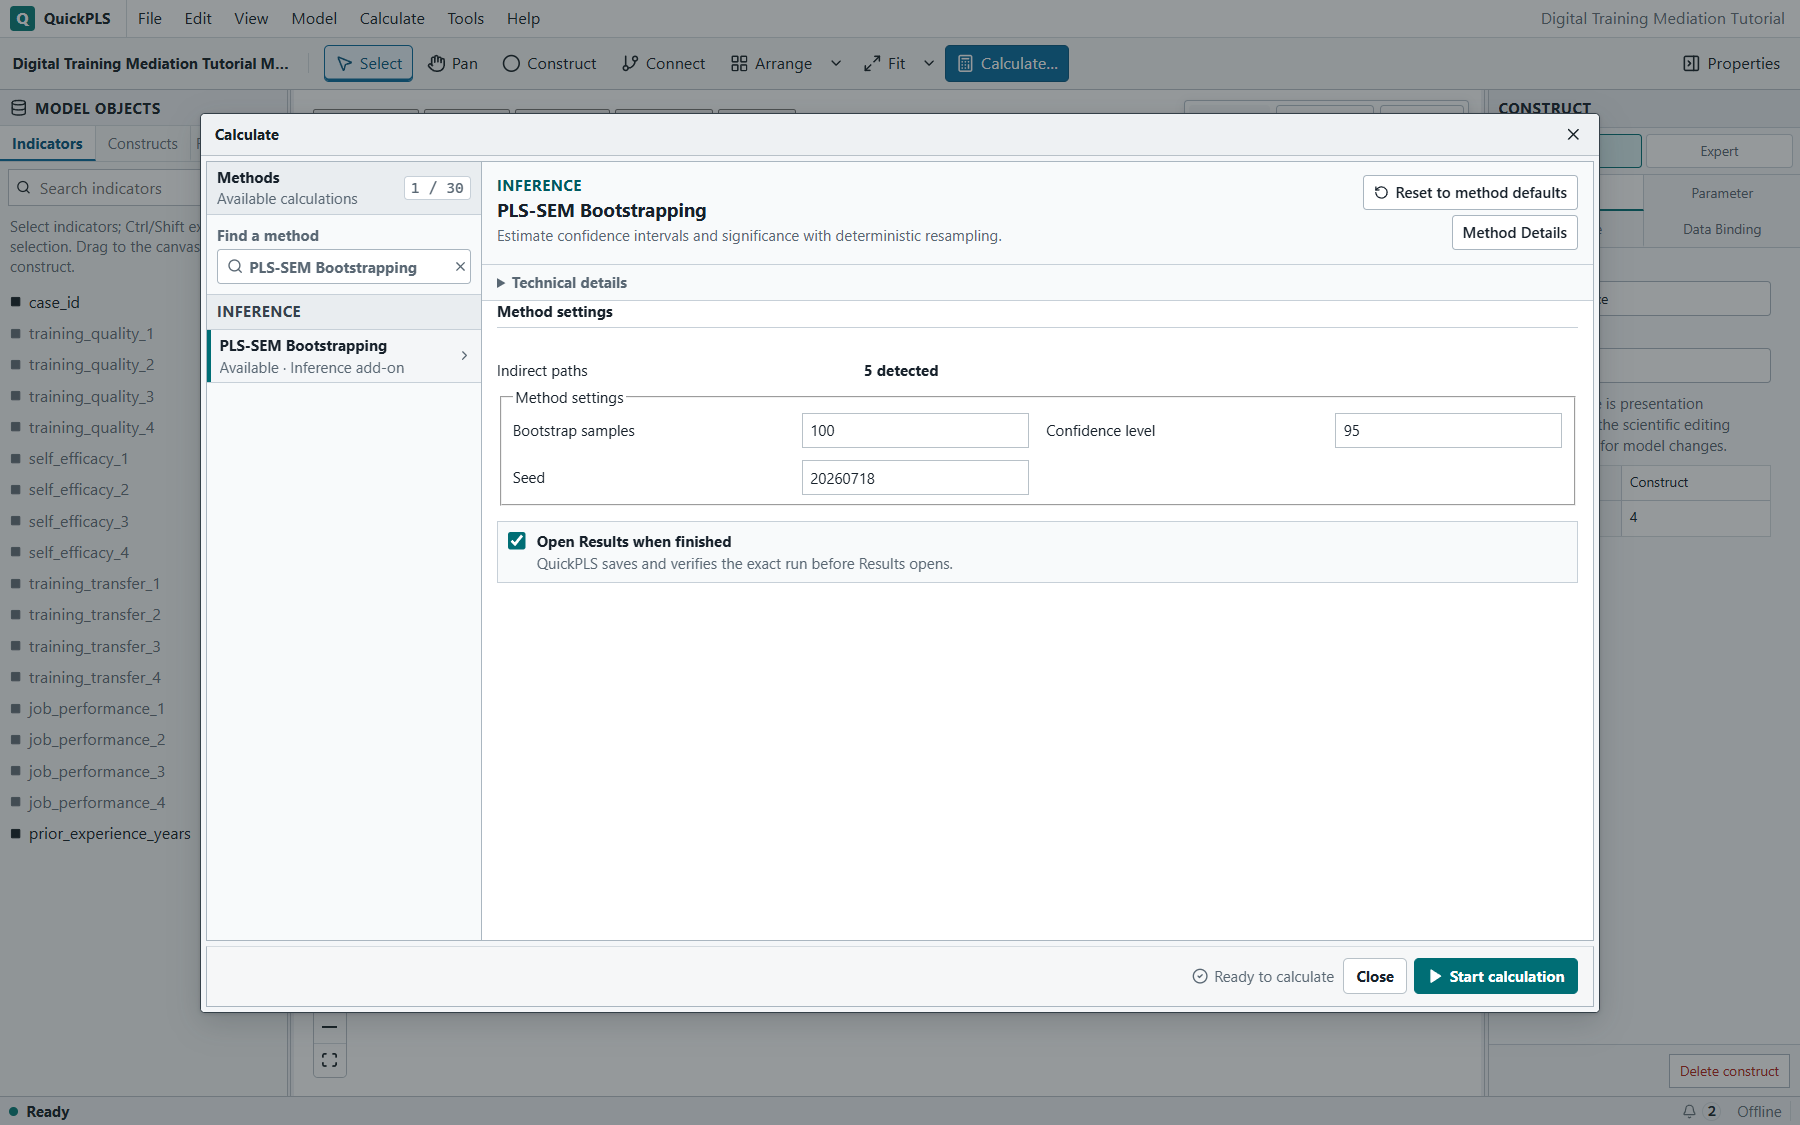Edit the Confidence level field
This screenshot has height=1125, width=1800.
[1448, 431]
